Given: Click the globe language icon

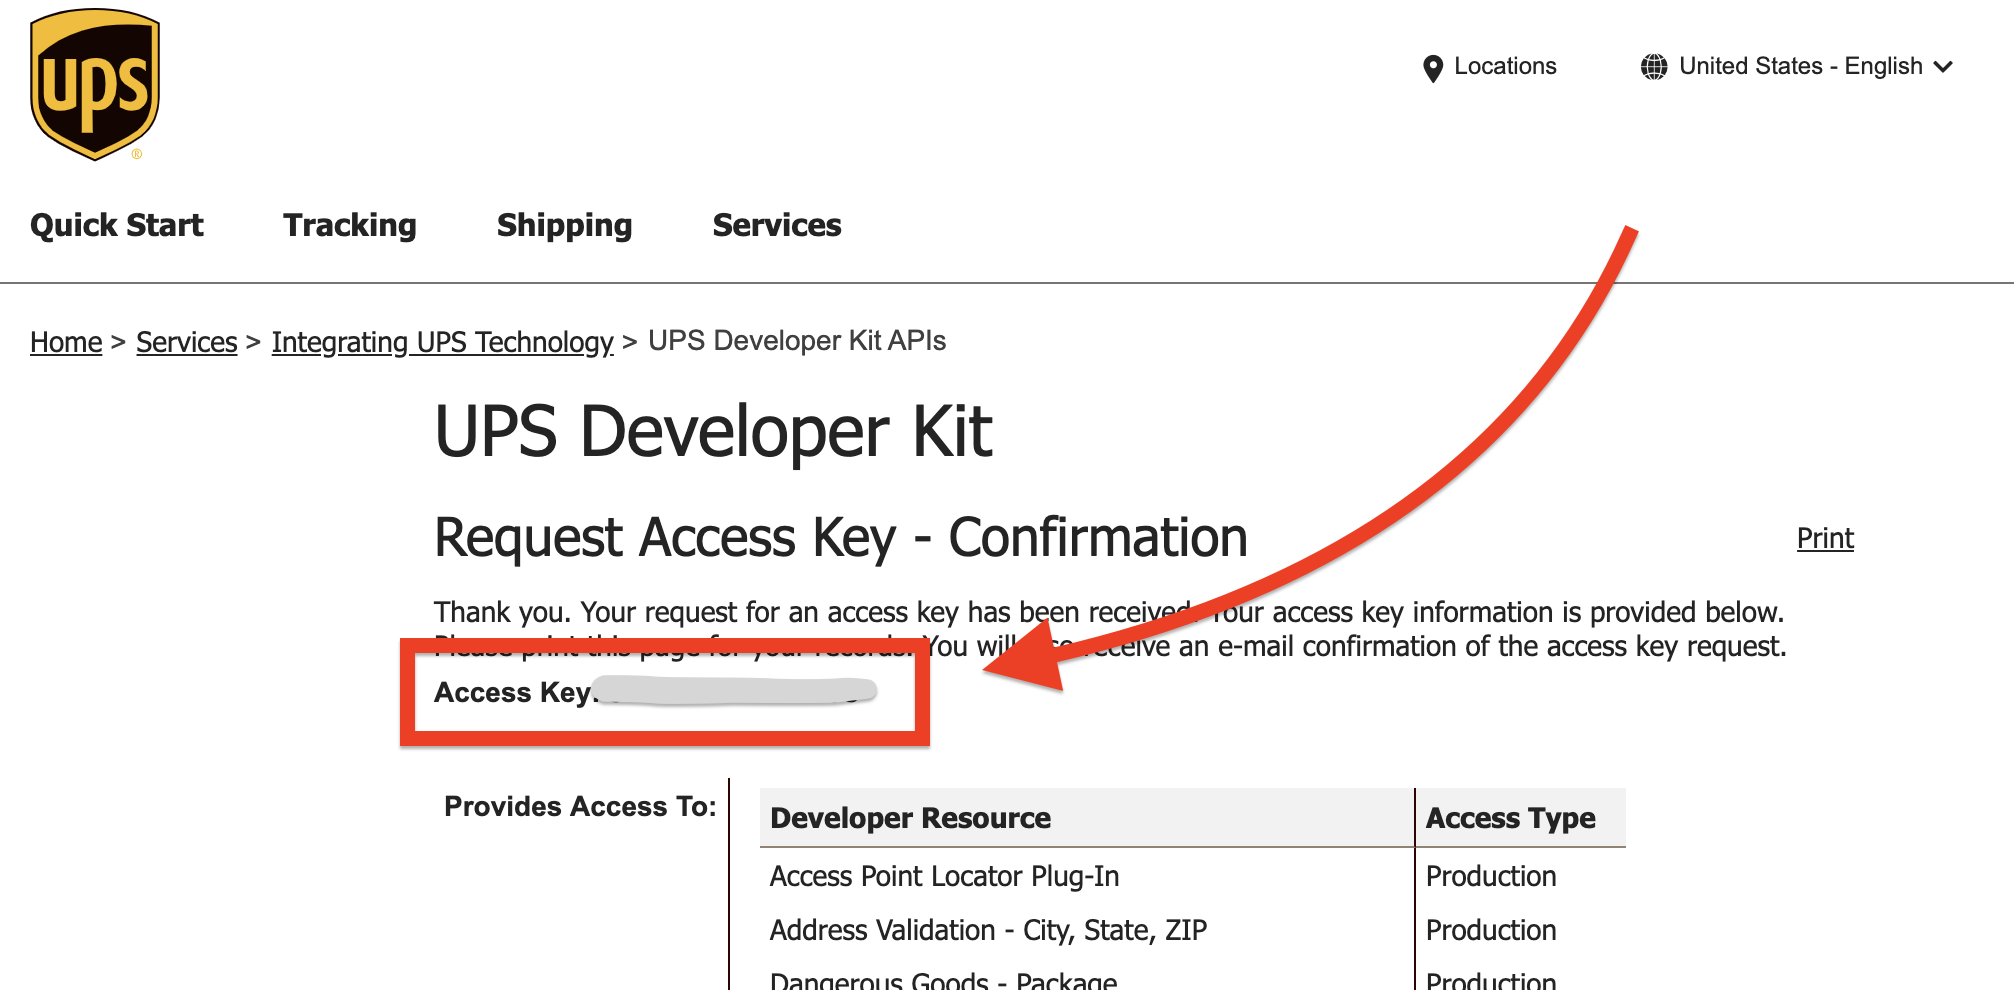Looking at the screenshot, I should (1654, 67).
